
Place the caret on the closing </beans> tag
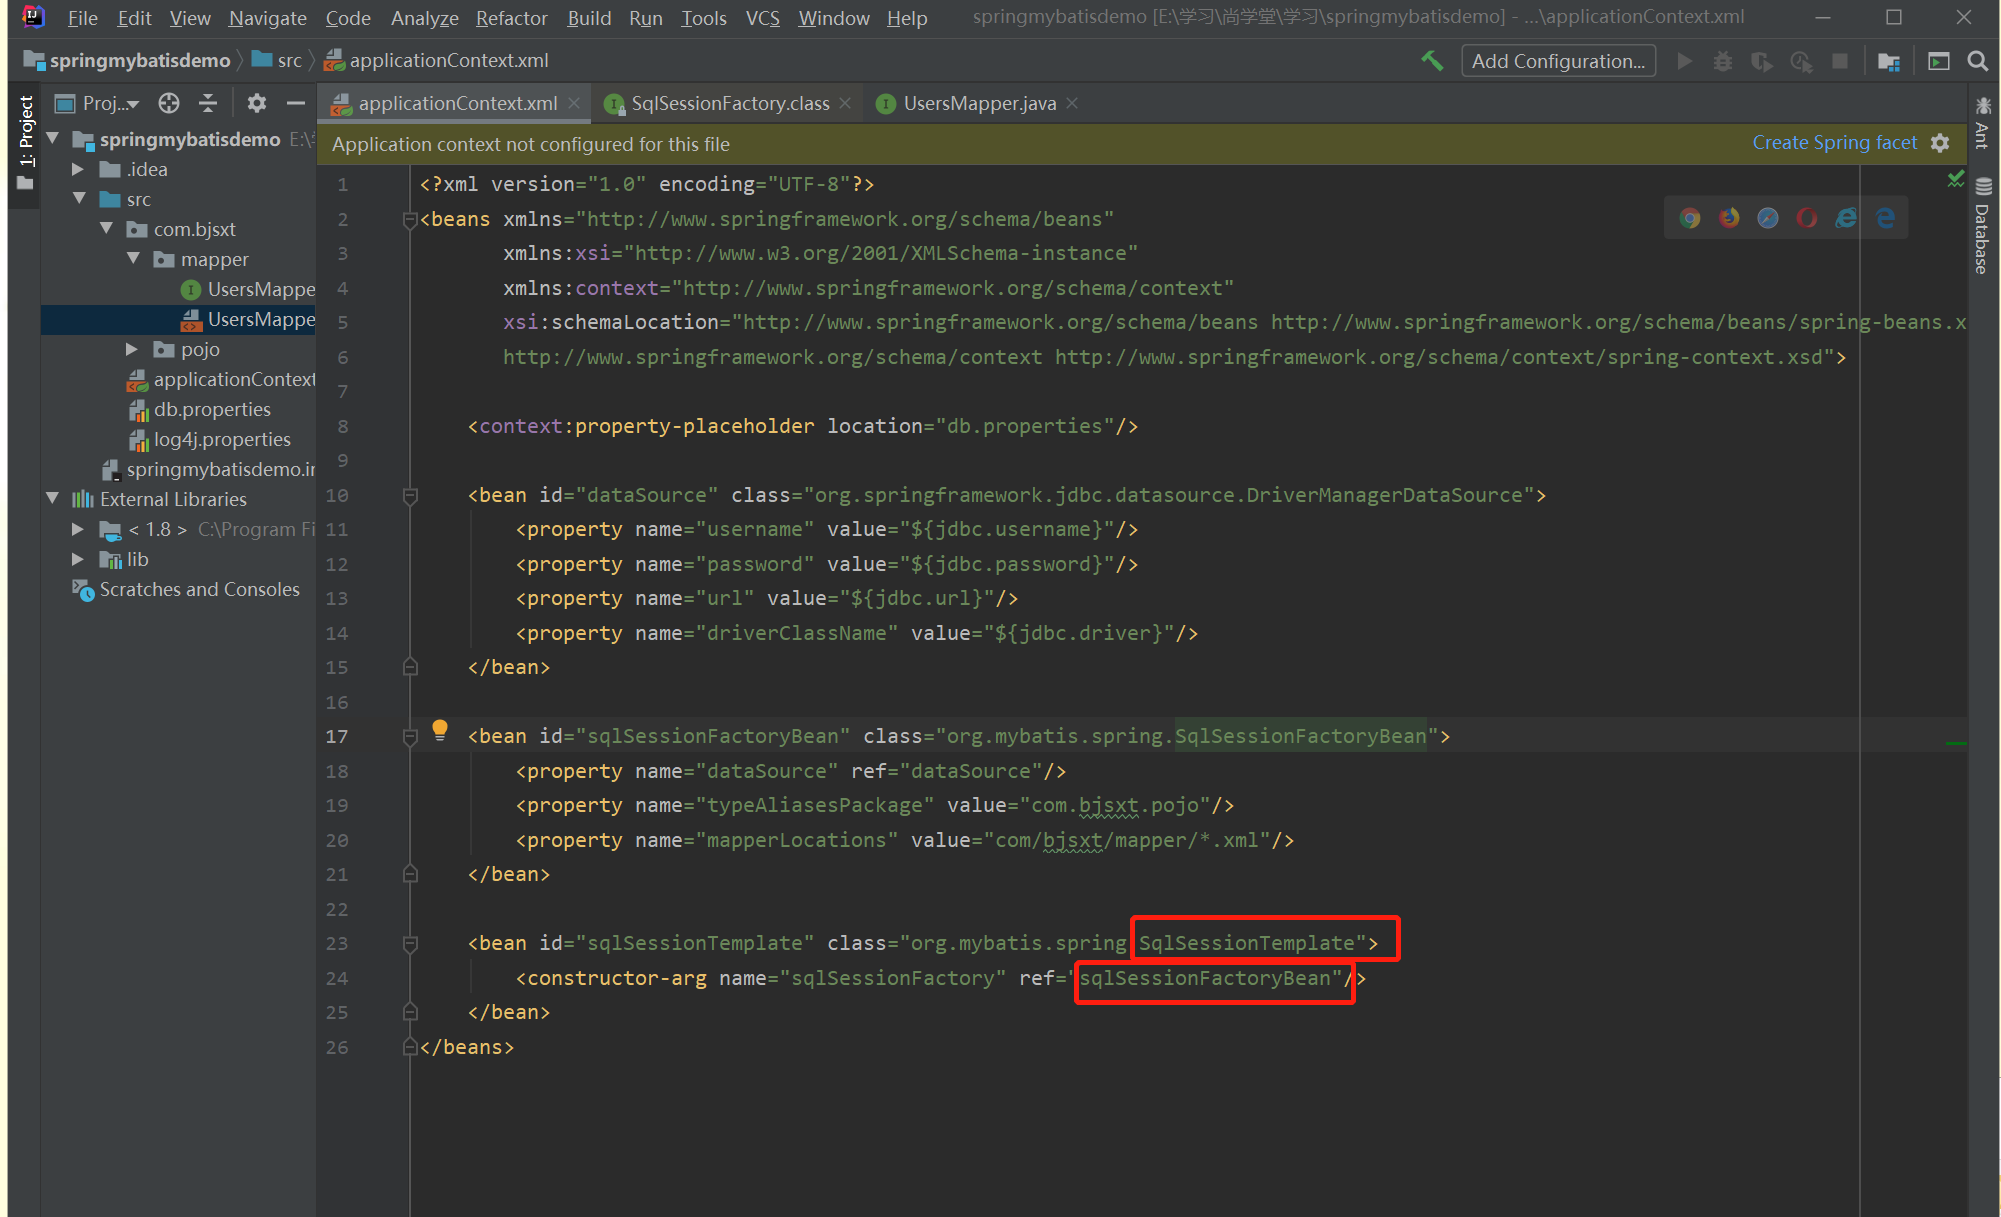[x=467, y=1047]
